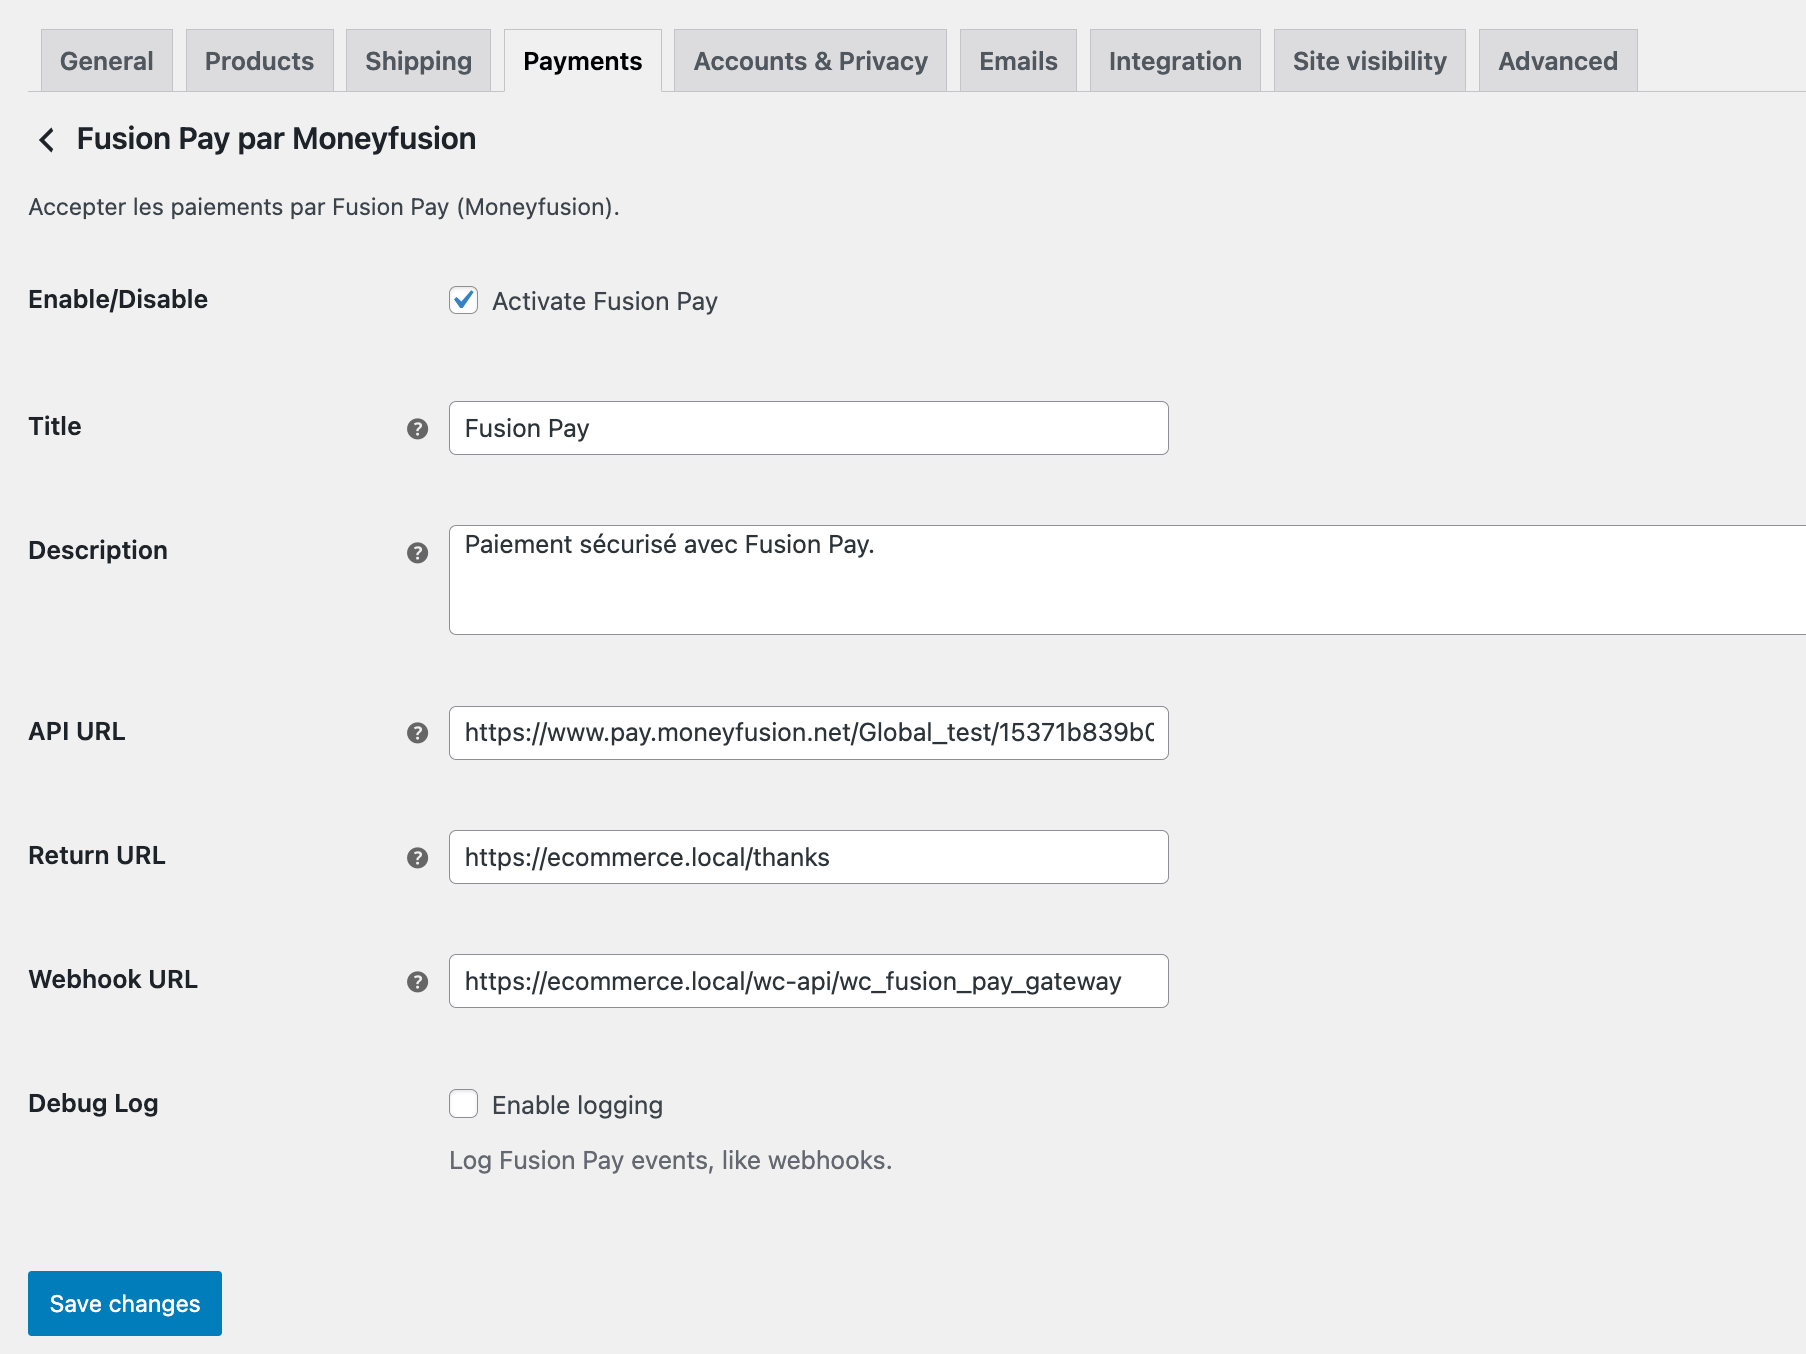Open the Integration settings tab

pyautogui.click(x=1174, y=61)
